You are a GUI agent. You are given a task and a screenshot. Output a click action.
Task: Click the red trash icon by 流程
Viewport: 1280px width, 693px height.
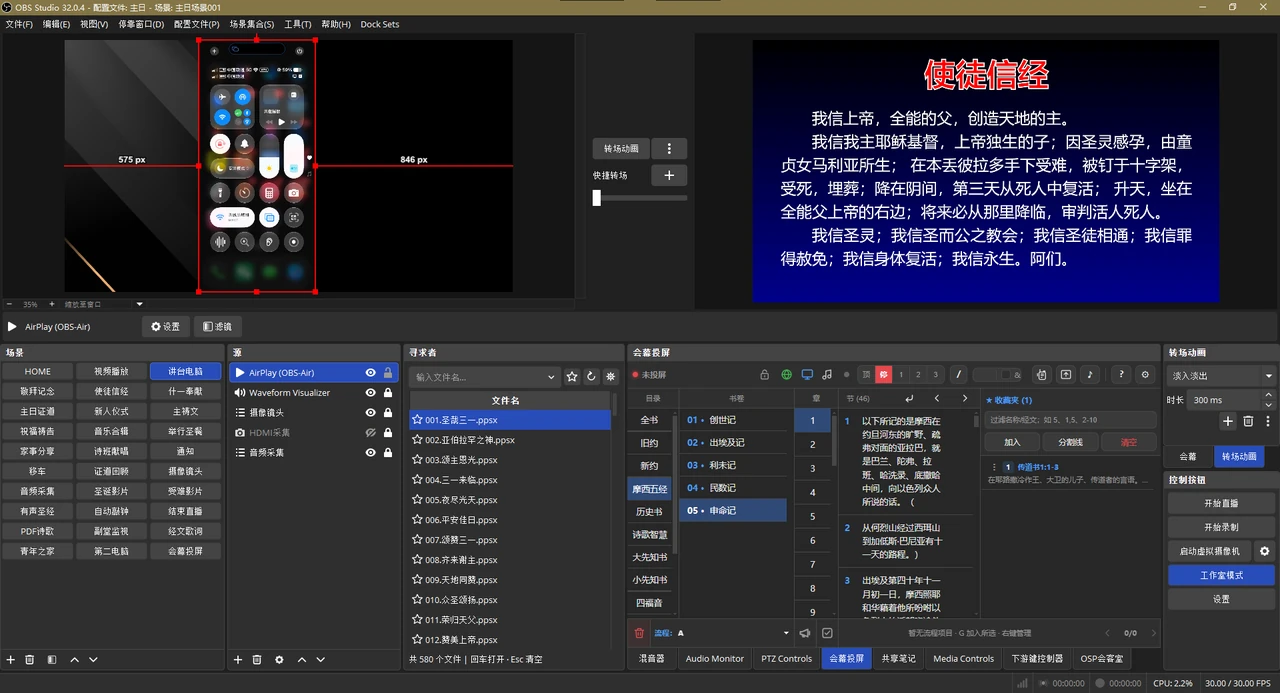(640, 633)
